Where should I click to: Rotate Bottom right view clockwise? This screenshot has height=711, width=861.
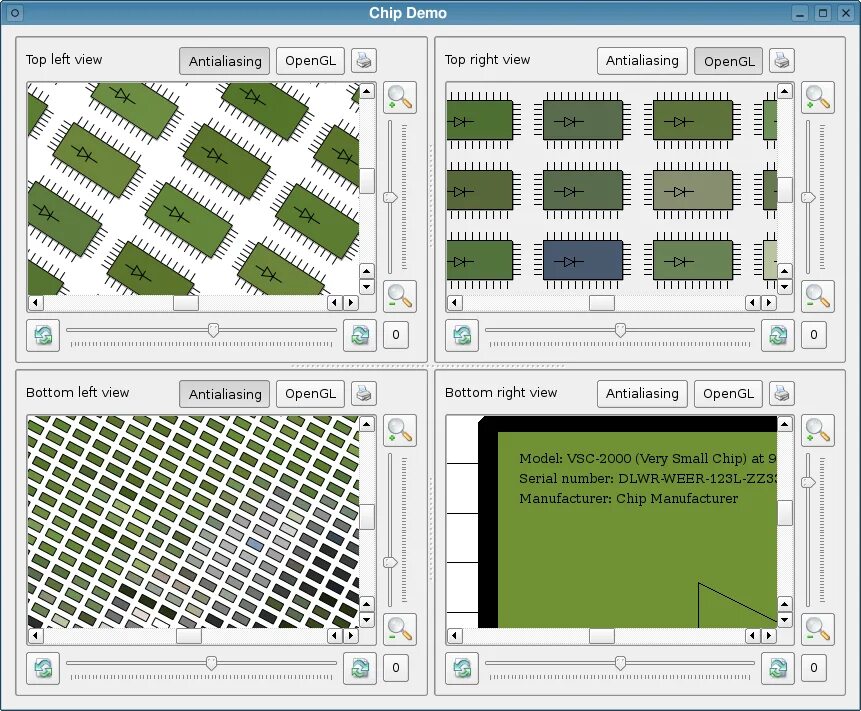pos(778,668)
